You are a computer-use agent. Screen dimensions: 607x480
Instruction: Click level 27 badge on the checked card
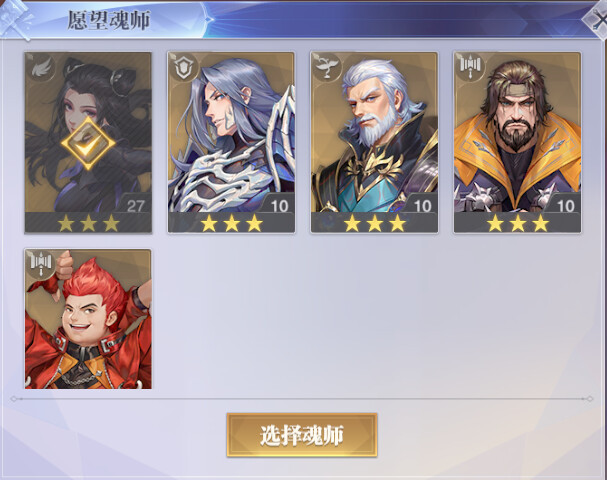pos(135,206)
